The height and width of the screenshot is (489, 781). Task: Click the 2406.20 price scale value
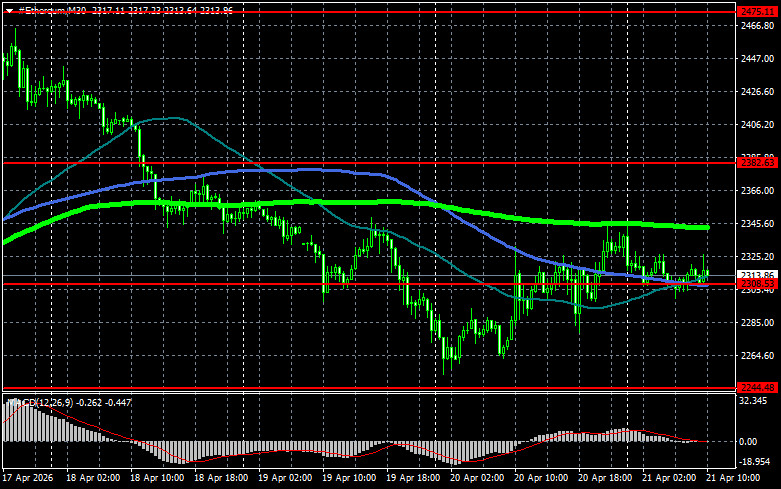tap(758, 124)
